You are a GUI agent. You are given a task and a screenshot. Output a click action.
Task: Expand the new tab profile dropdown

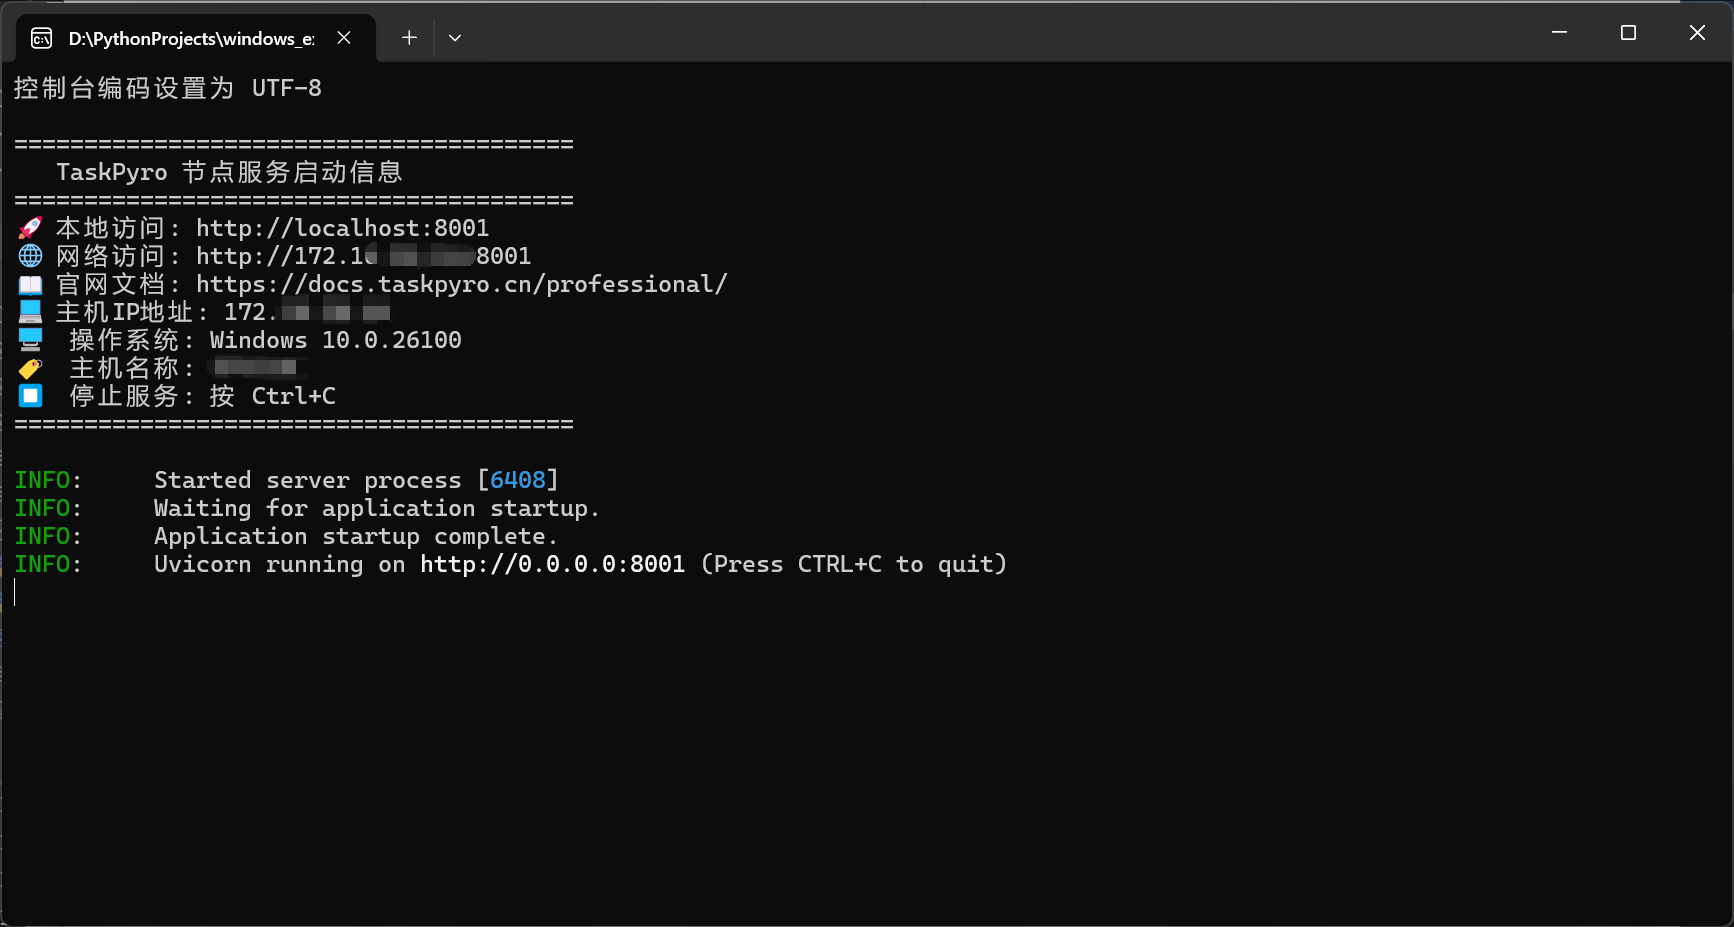click(455, 38)
